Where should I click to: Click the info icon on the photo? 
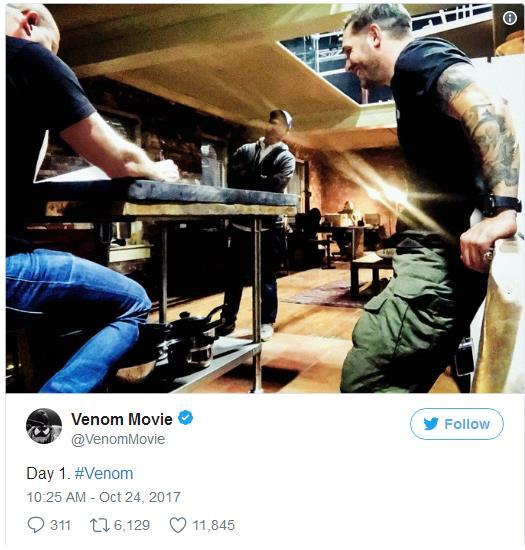510,18
